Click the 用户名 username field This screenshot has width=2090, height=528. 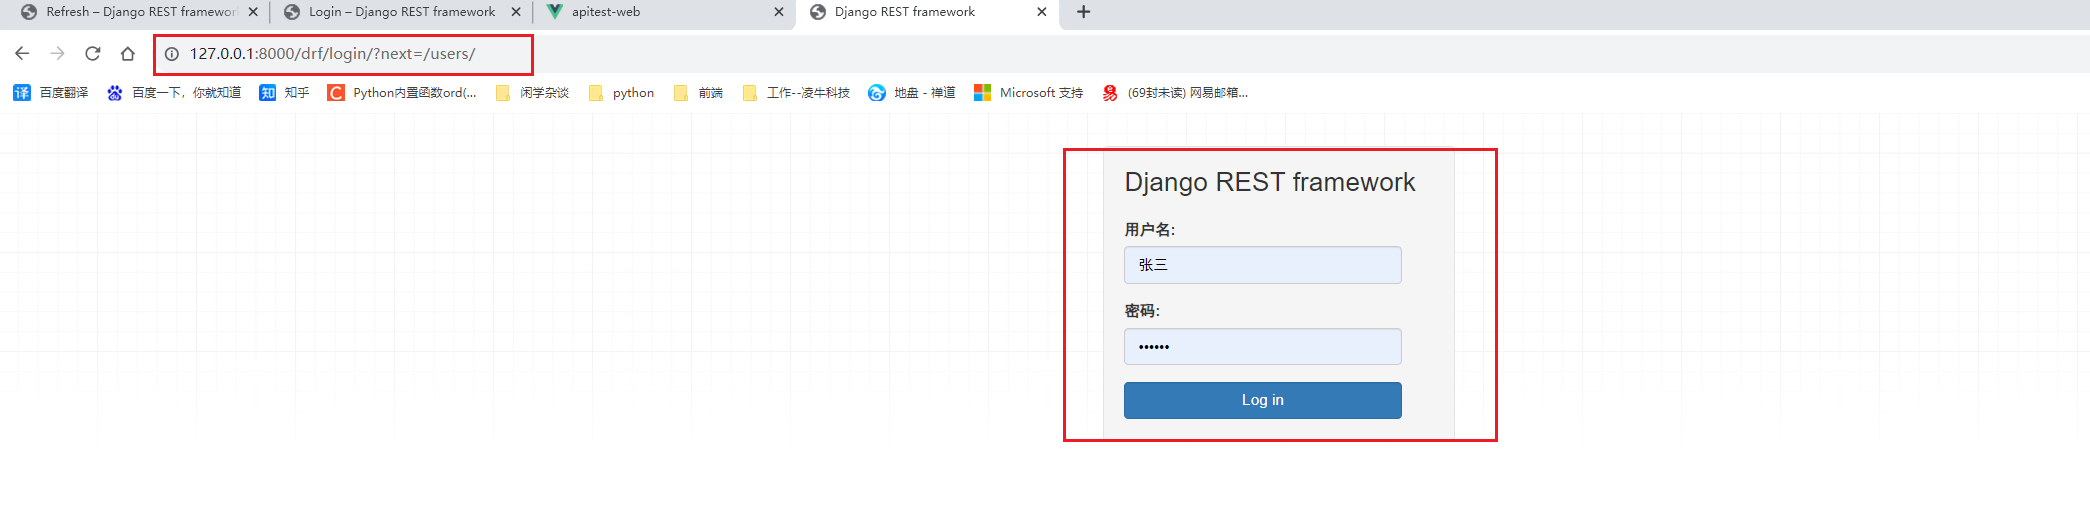[1262, 265]
